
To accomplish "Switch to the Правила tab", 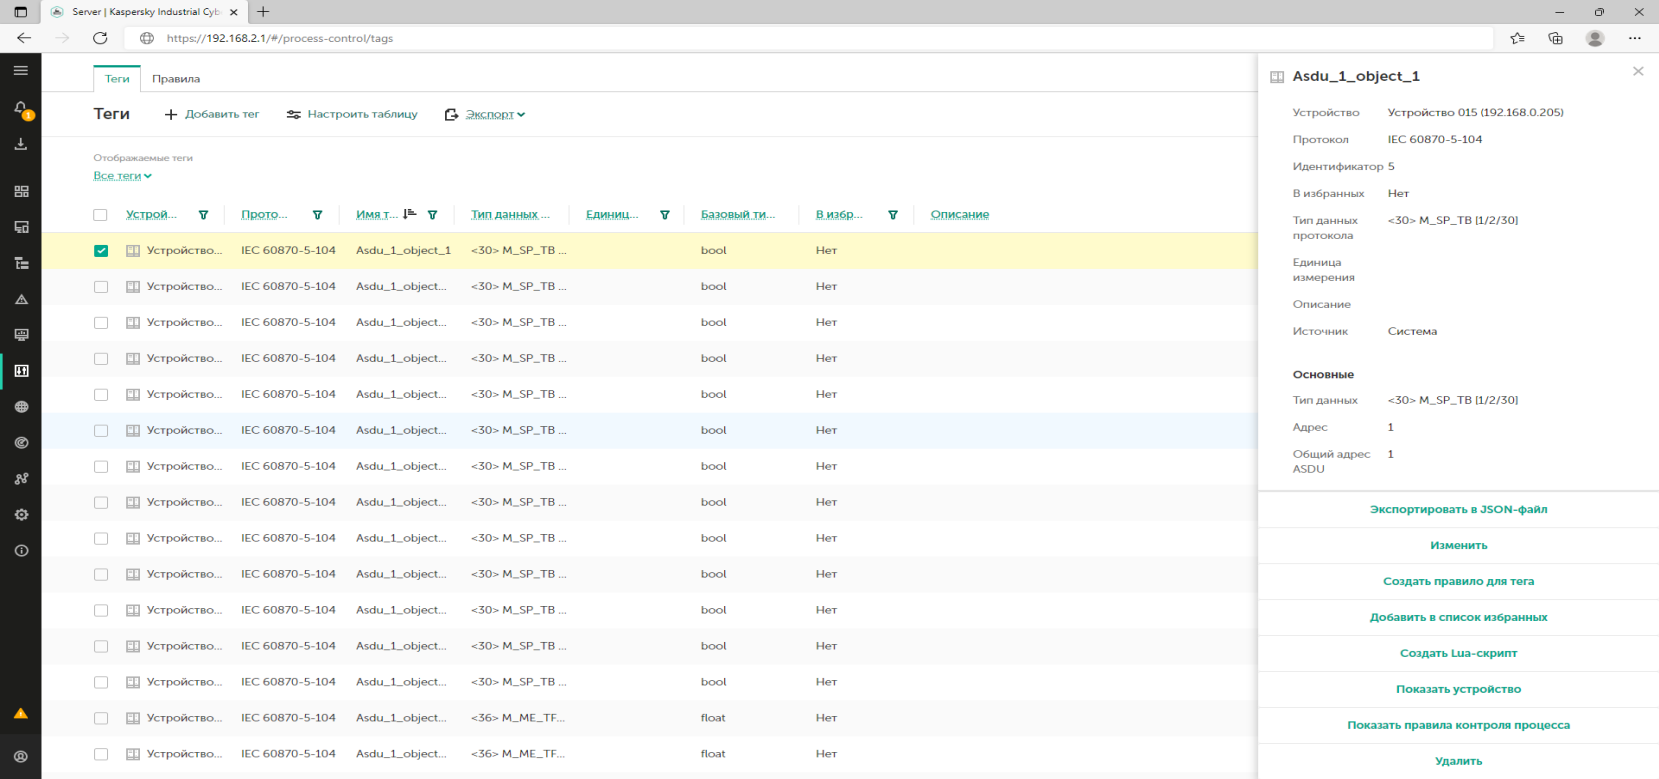I will pyautogui.click(x=176, y=79).
